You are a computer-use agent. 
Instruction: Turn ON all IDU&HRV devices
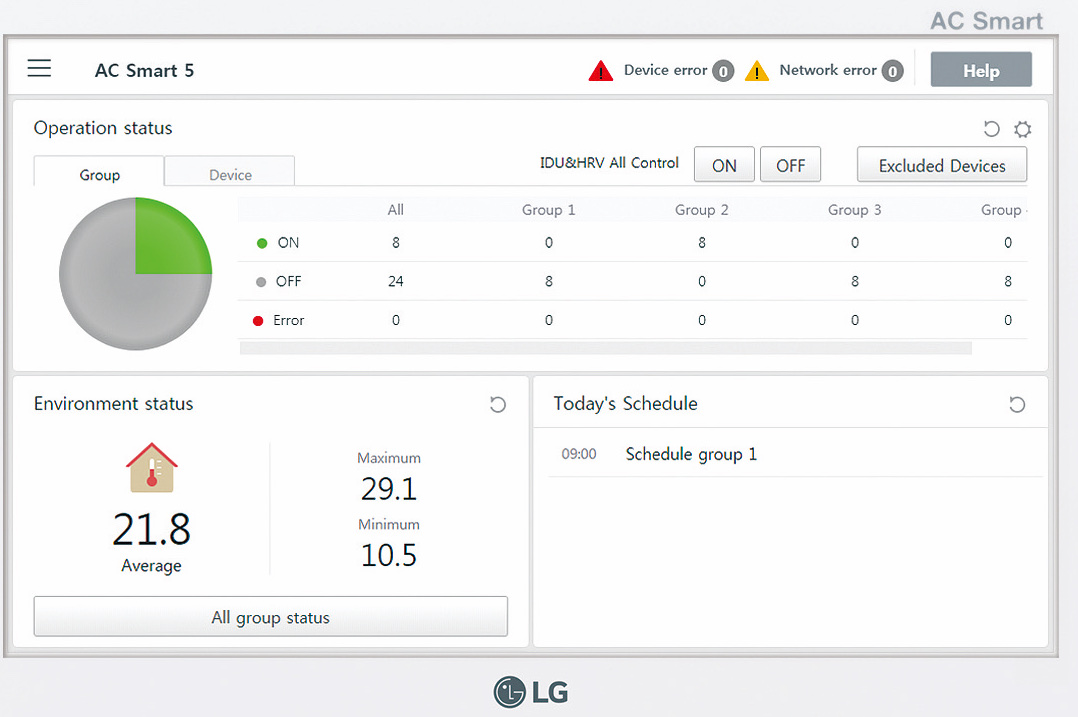coord(724,166)
